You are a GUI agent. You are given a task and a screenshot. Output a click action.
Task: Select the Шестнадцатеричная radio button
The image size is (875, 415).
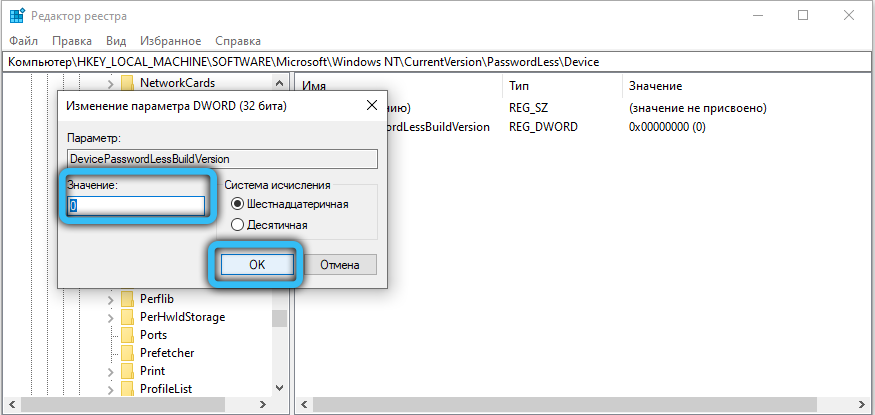coord(237,204)
